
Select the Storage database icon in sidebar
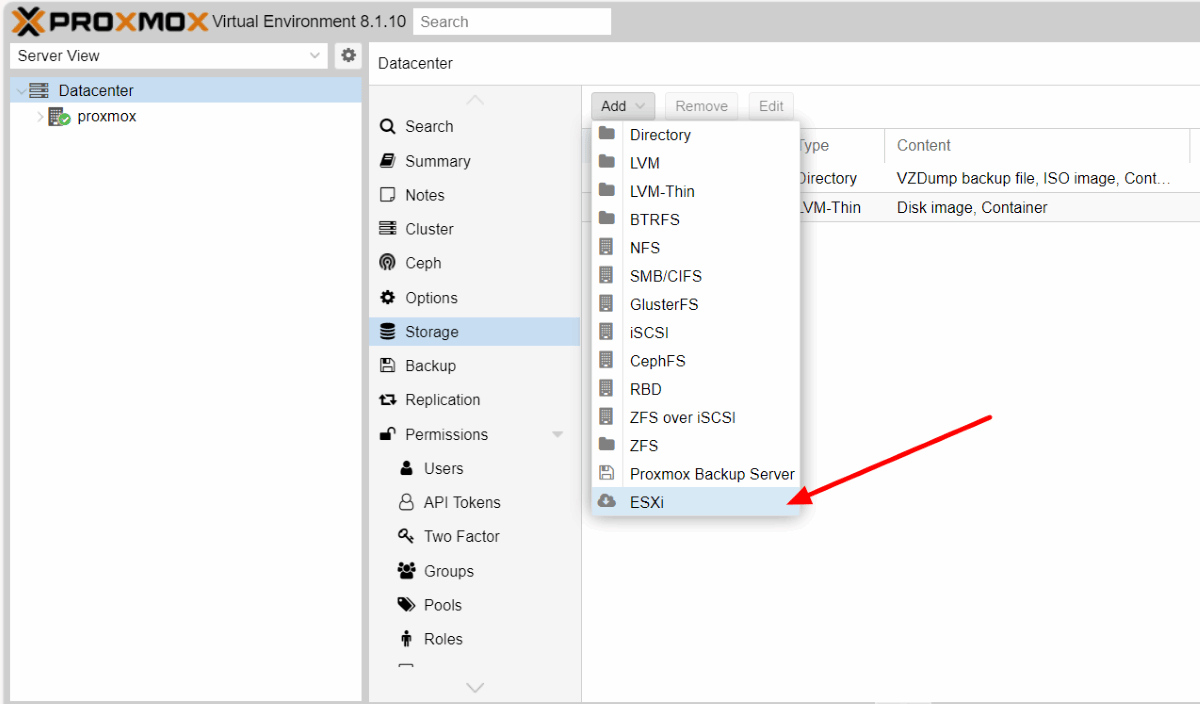[x=388, y=331]
